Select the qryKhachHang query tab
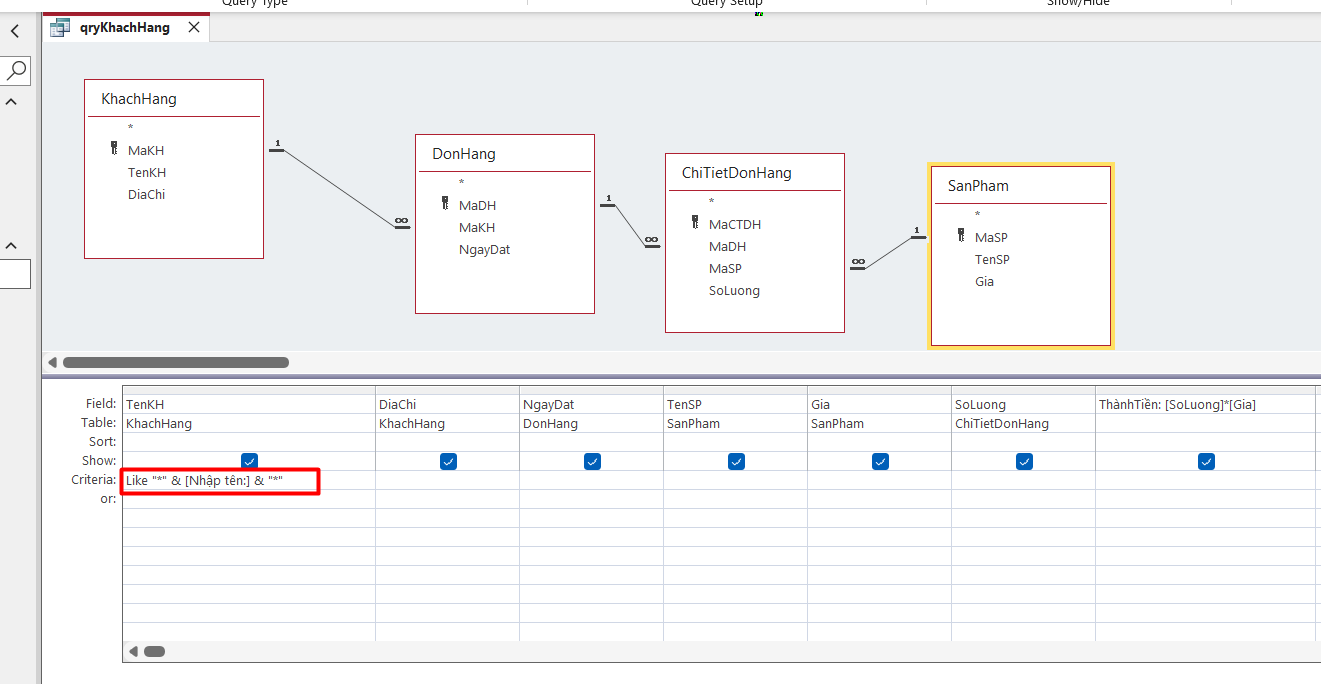Viewport: 1321px width, 684px height. point(125,28)
